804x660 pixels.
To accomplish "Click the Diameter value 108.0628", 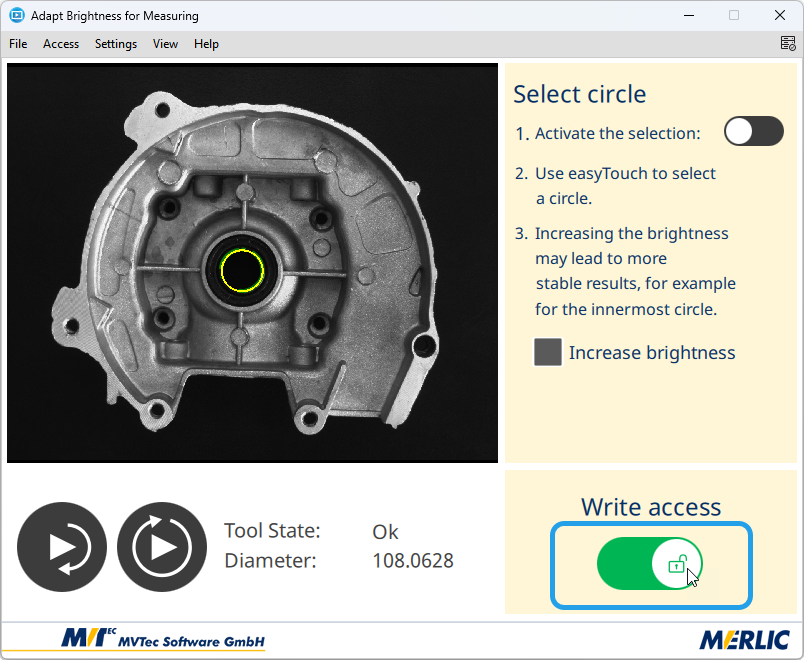I will 412,561.
